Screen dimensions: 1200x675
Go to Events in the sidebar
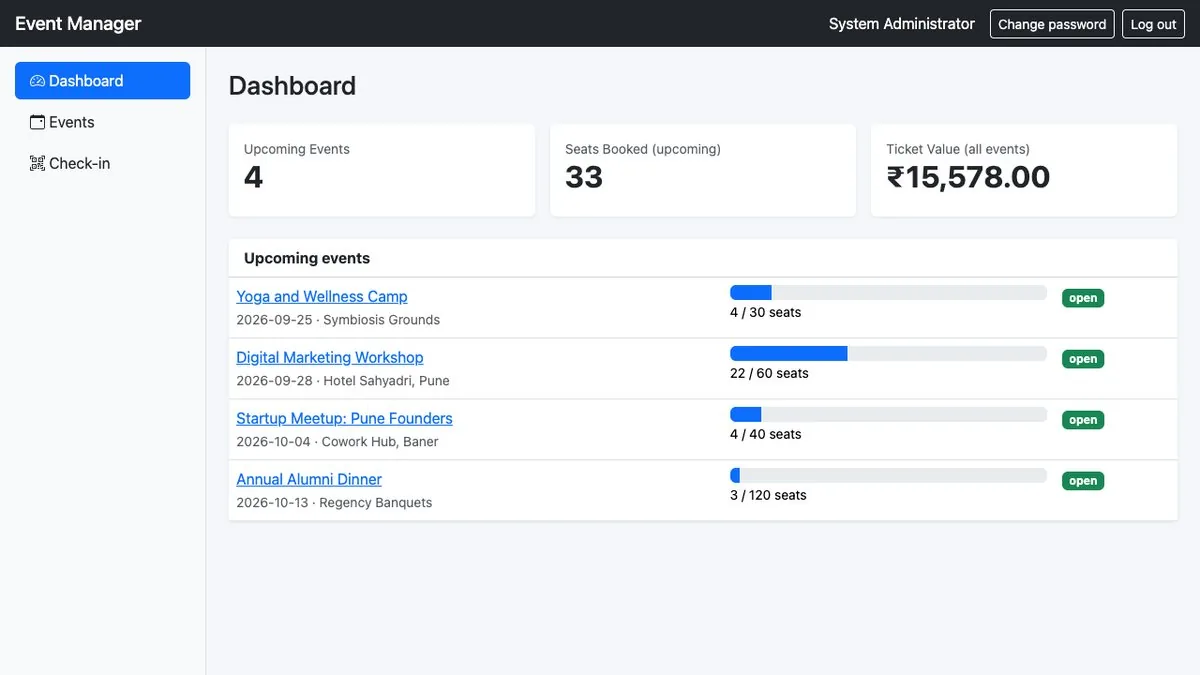pyautogui.click(x=102, y=122)
